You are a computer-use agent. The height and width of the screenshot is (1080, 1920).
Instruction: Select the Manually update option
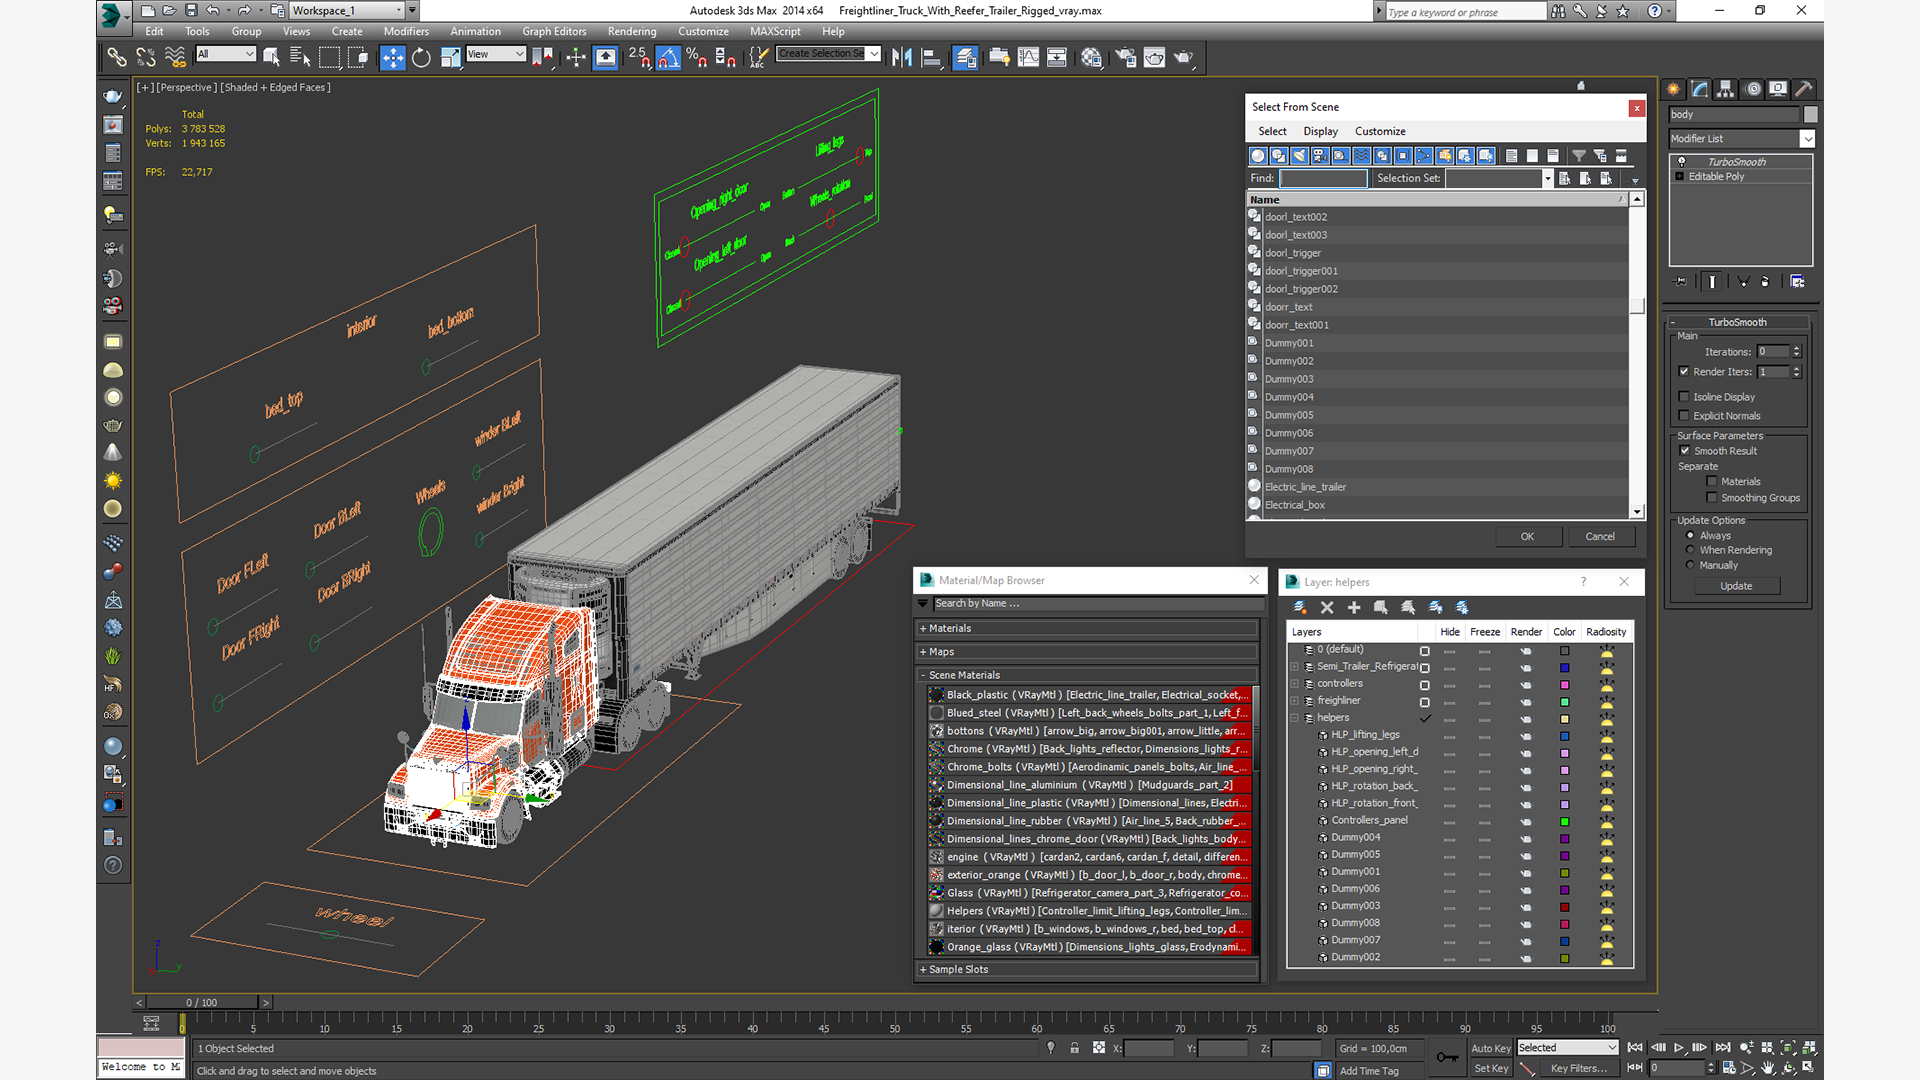tap(1691, 565)
